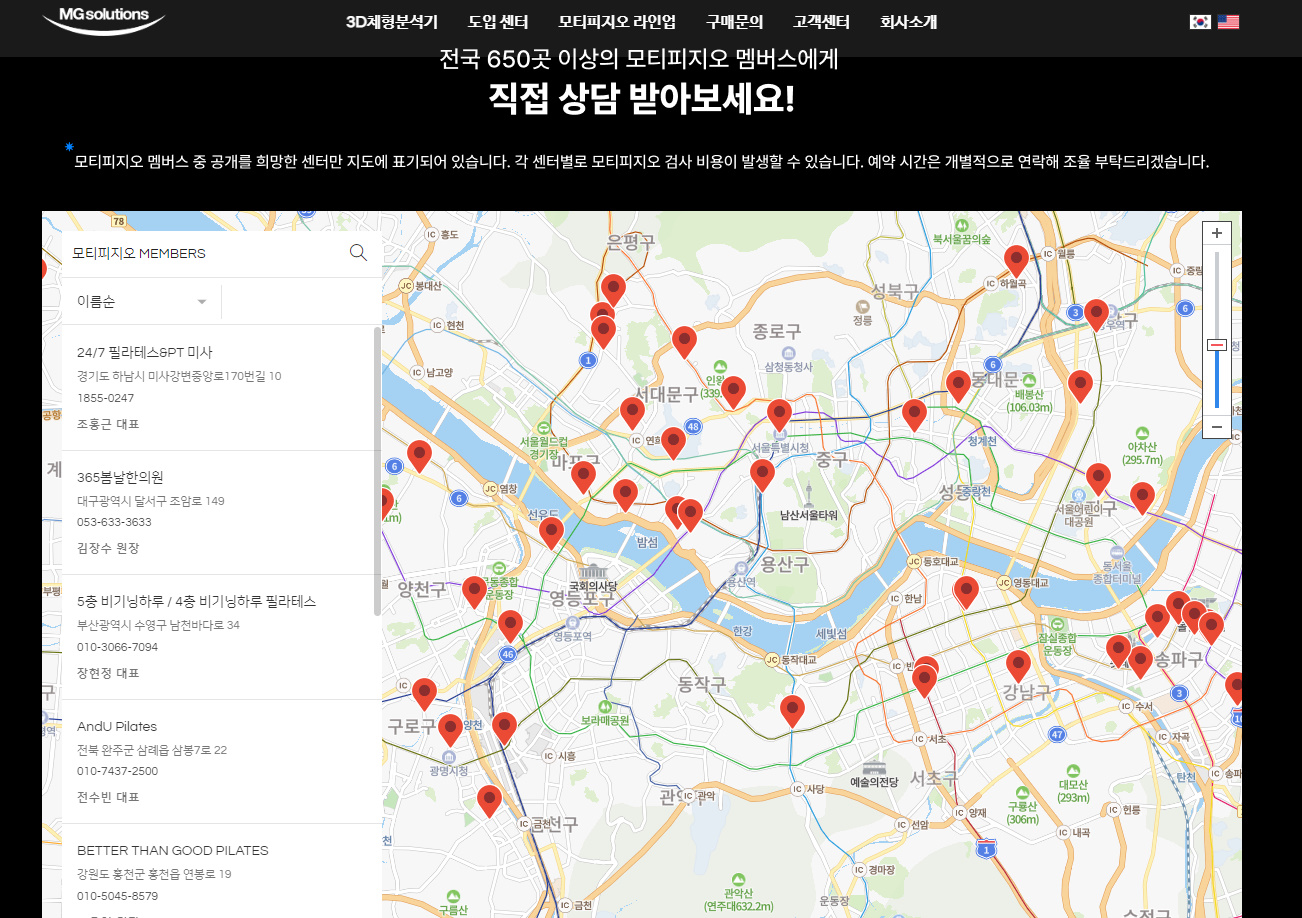The width and height of the screenshot is (1302, 918).
Task: Open the 회사소개 menu
Action: 909,22
